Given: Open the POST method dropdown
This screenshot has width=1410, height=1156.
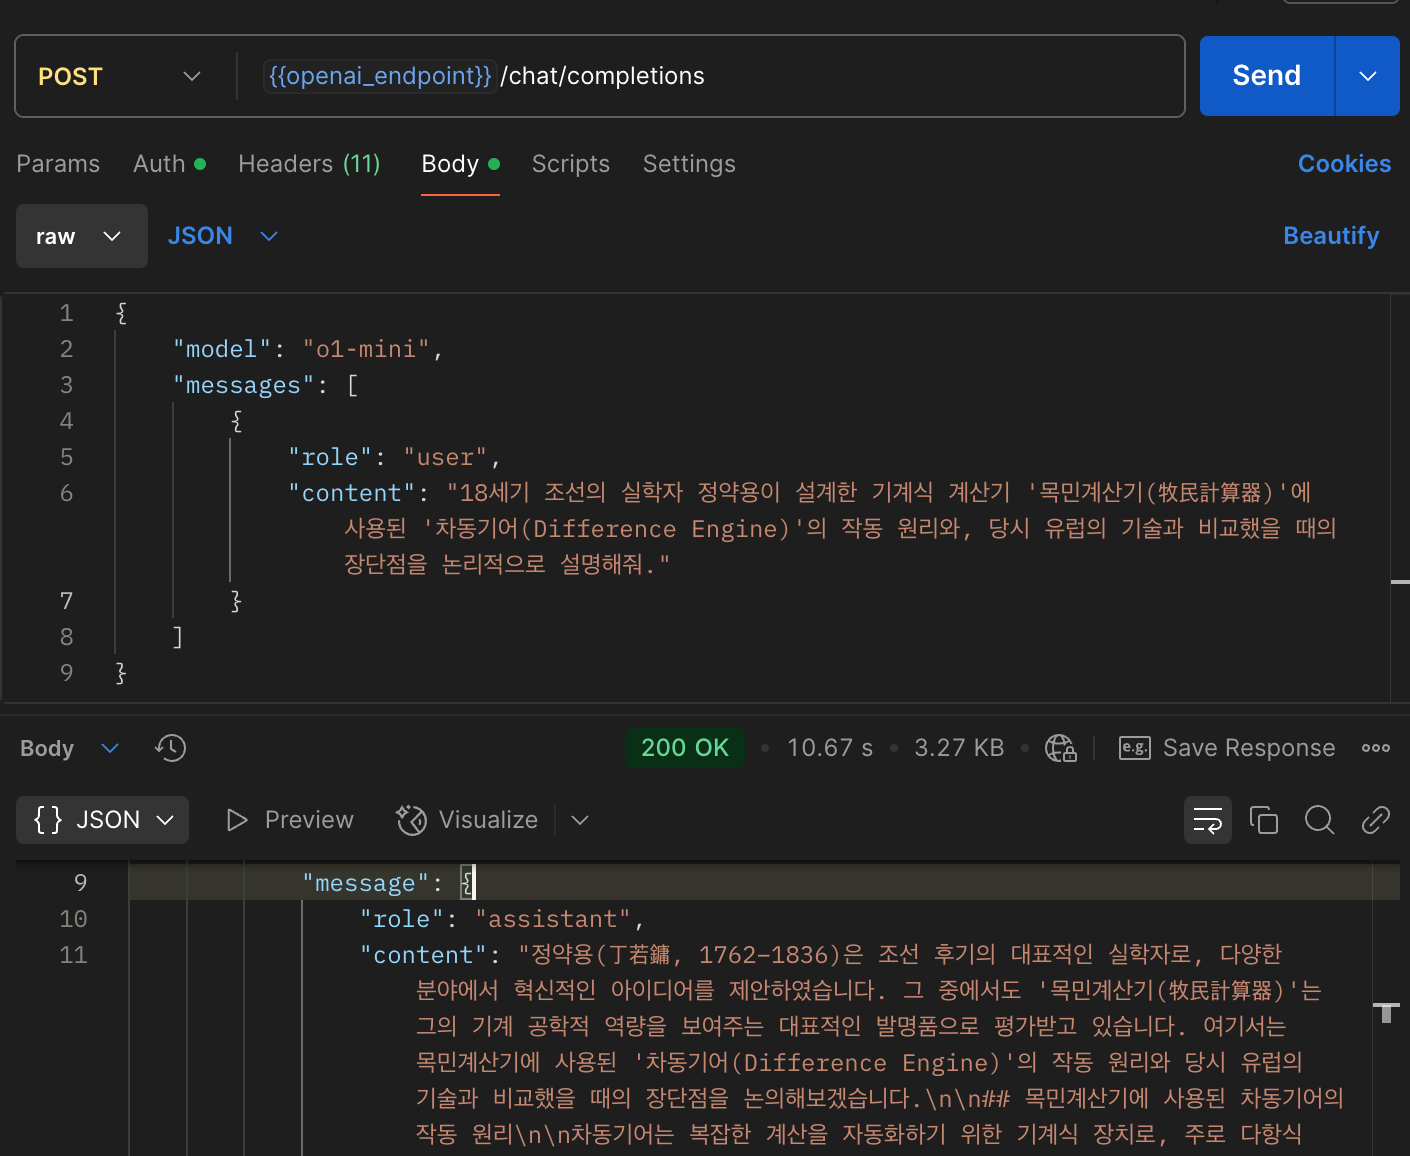Looking at the screenshot, I should pos(120,77).
